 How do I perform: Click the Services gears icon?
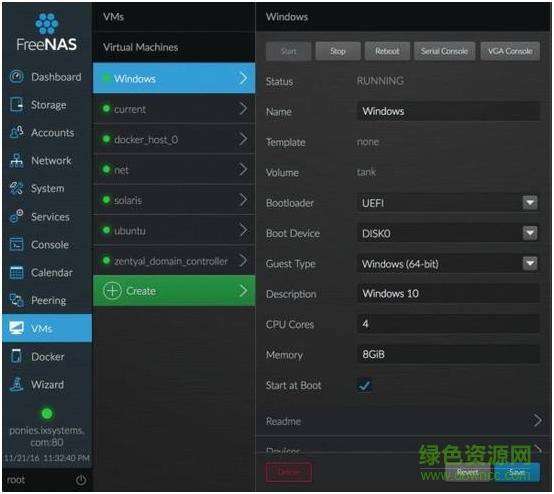point(17,216)
